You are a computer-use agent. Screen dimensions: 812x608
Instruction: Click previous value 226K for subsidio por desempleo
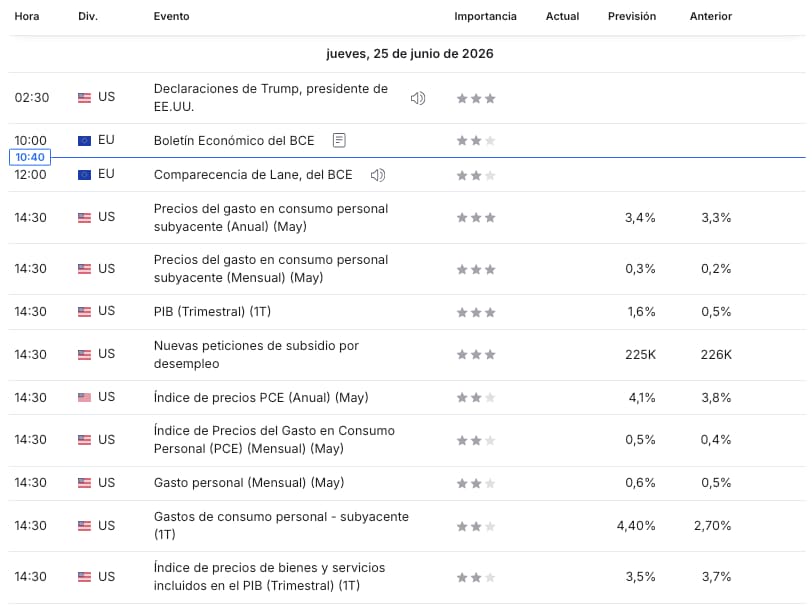pyautogui.click(x=716, y=355)
